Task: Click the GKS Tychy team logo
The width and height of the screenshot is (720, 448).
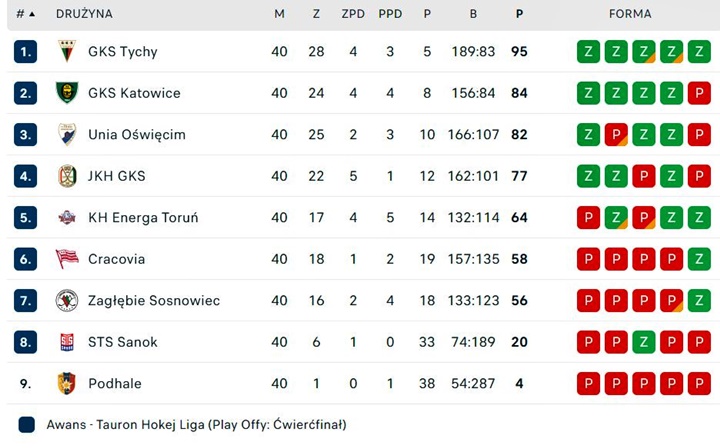Action: click(x=67, y=51)
